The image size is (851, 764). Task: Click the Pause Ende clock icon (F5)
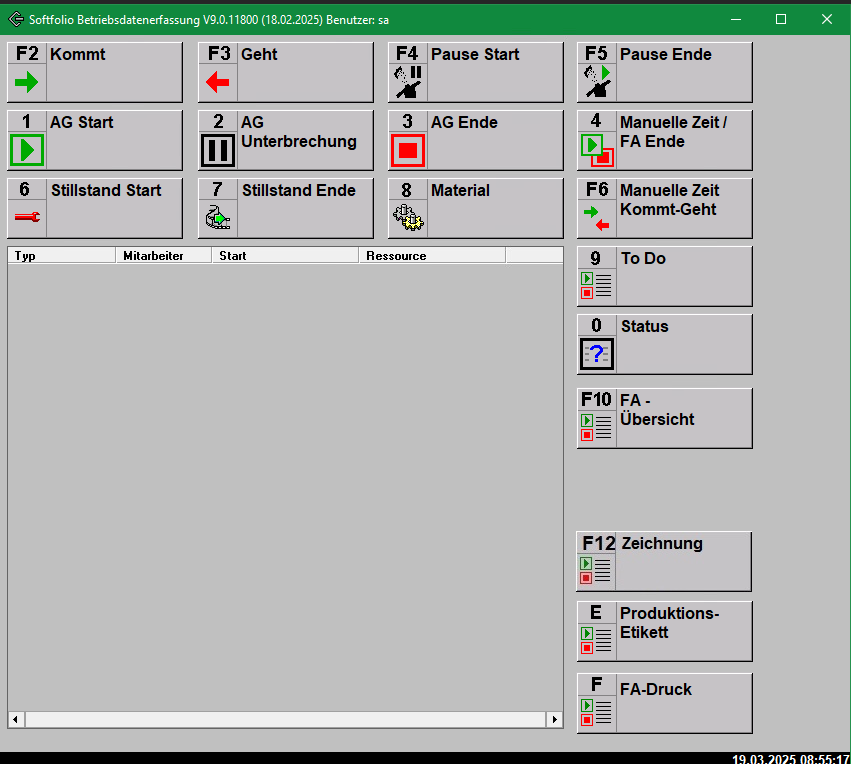click(x=596, y=82)
